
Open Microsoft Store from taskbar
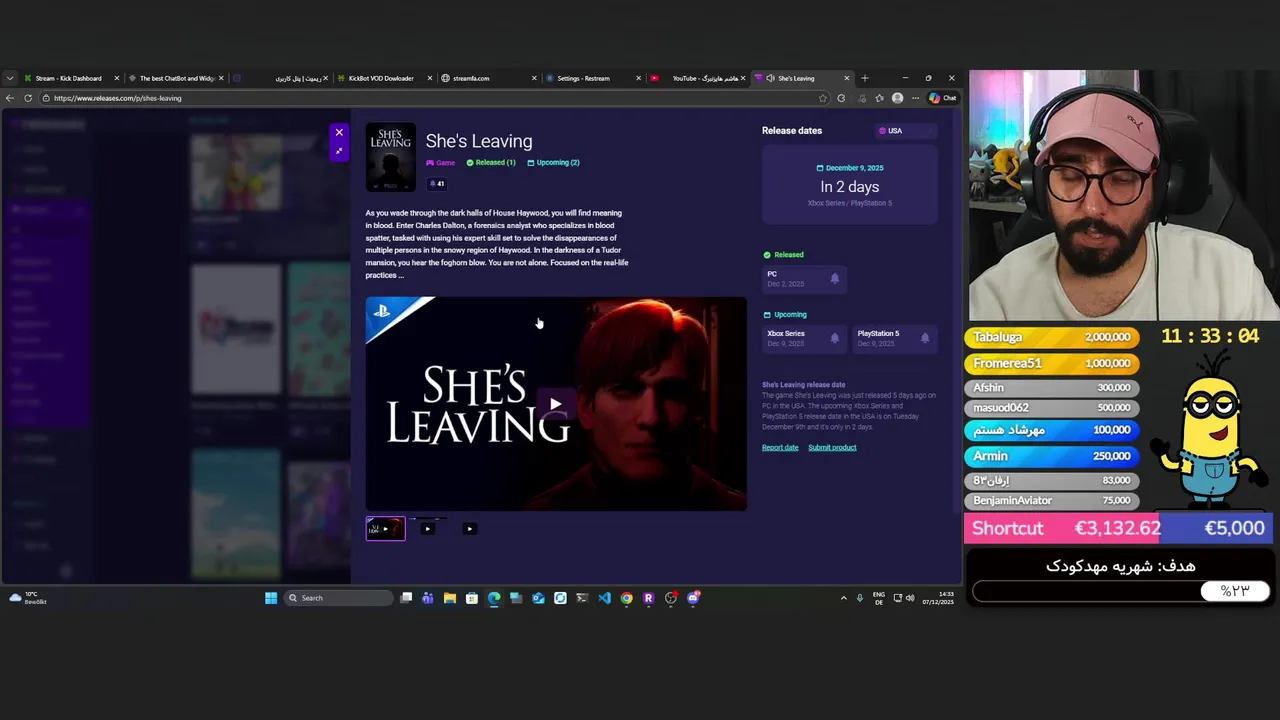472,598
